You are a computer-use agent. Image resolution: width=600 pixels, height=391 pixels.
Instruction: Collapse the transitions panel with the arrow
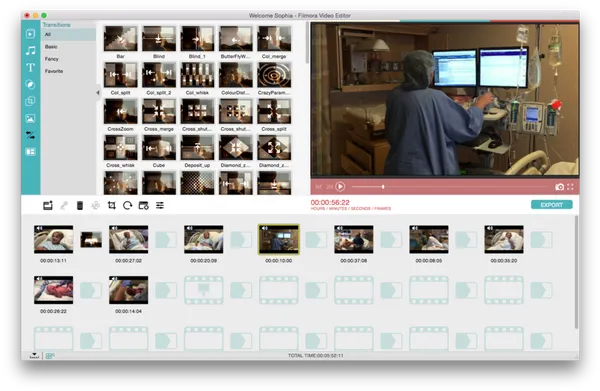point(98,92)
